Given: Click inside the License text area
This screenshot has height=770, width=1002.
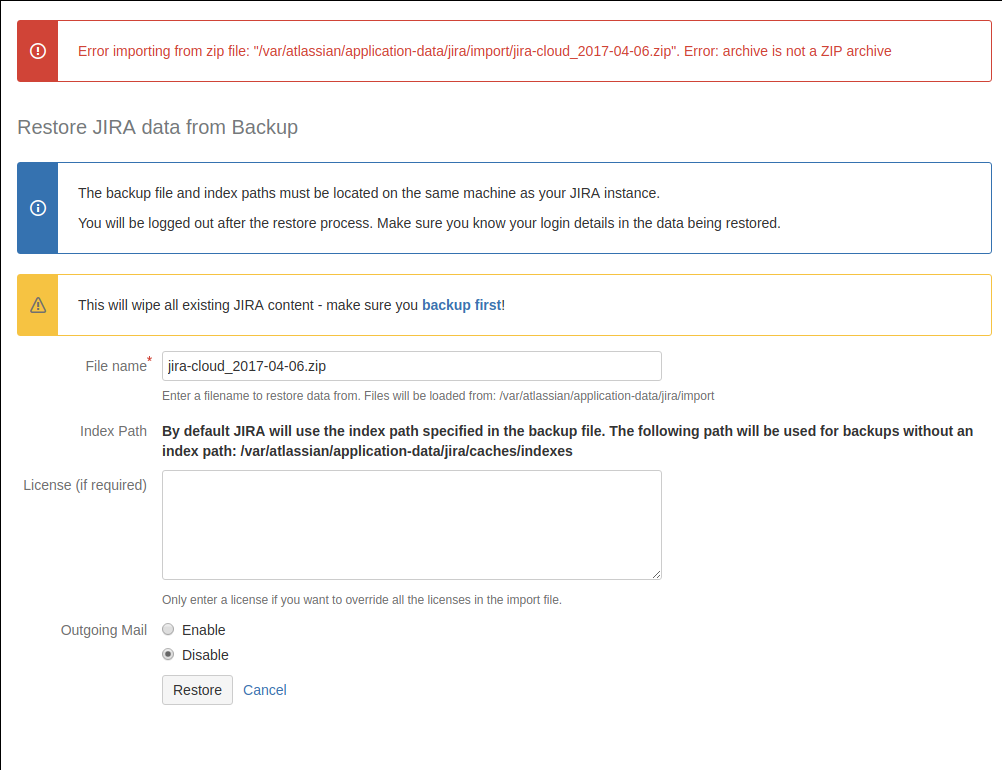Looking at the screenshot, I should tap(412, 525).
